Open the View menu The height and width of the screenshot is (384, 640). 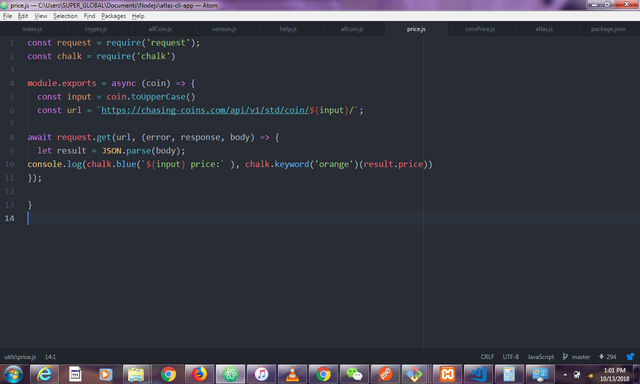tap(40, 16)
